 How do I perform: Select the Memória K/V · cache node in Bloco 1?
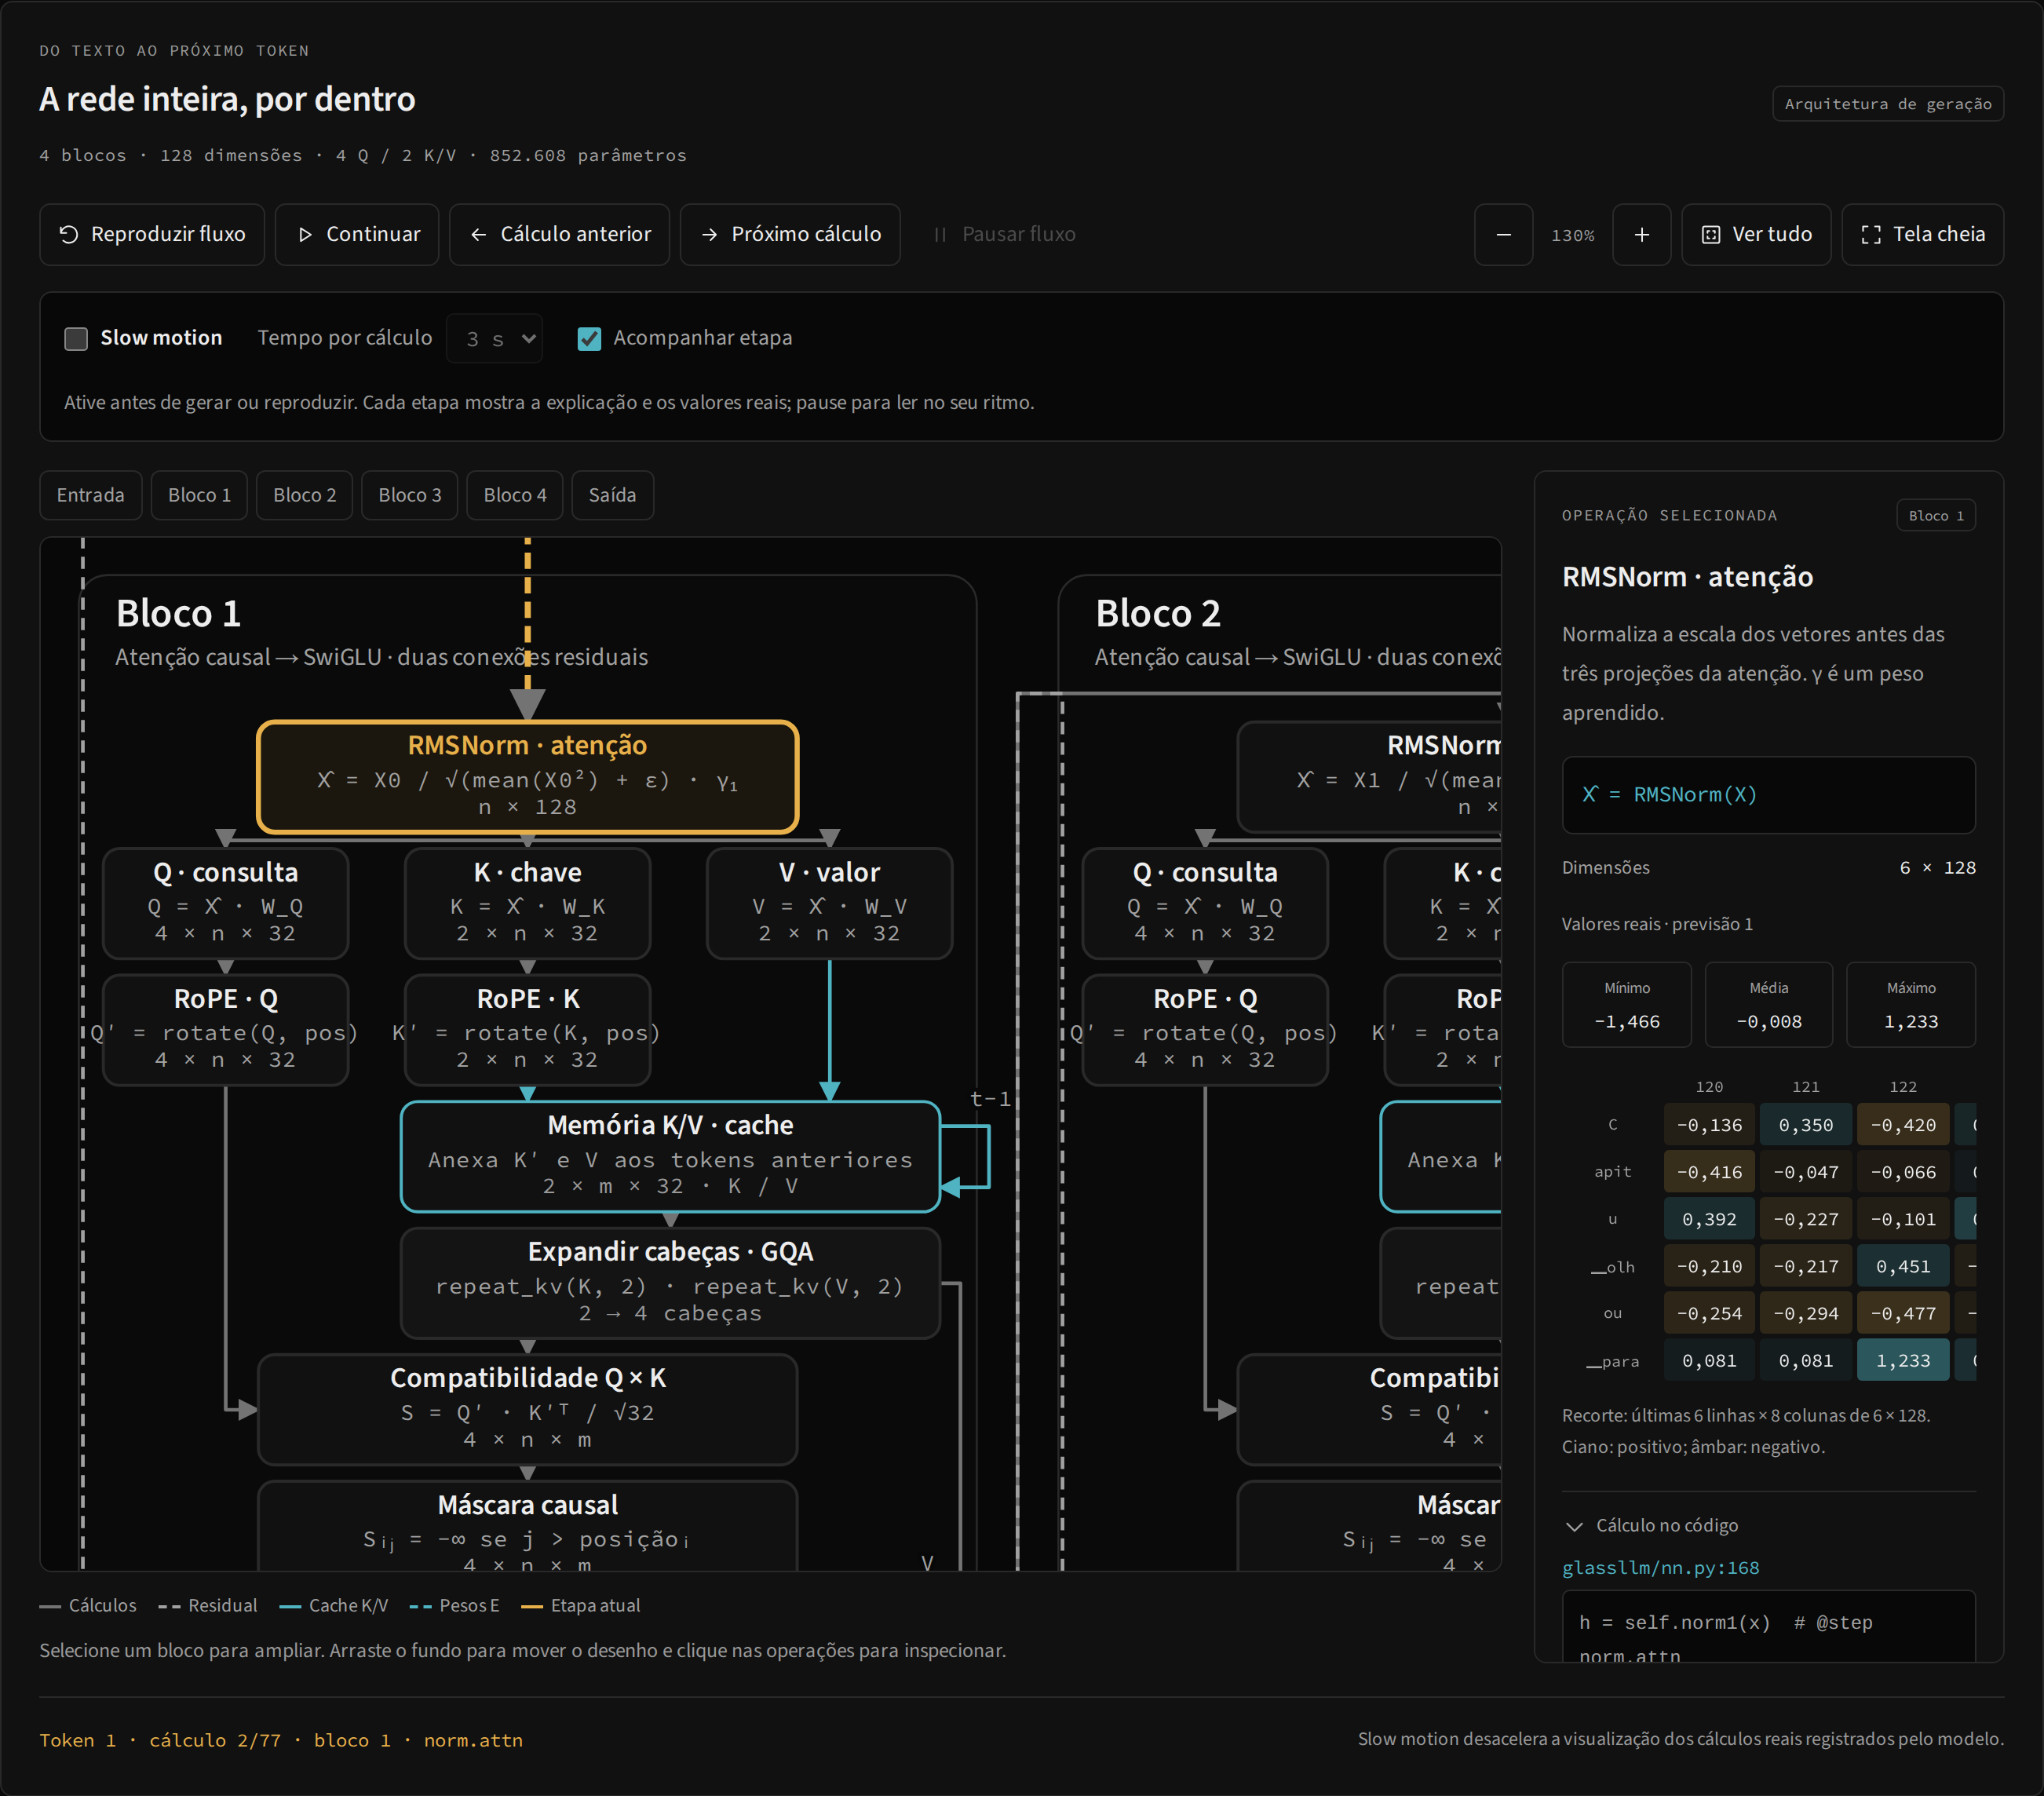click(x=670, y=1156)
